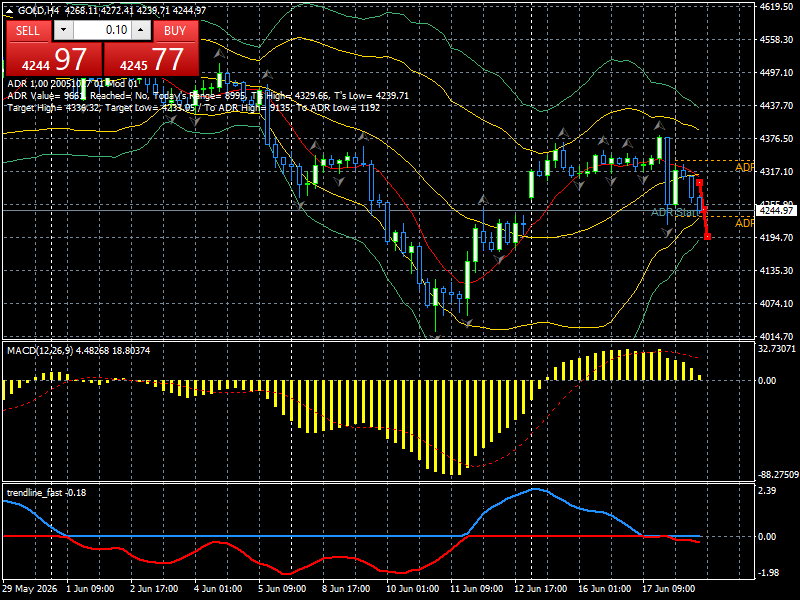Click the ADR Value info line

pyautogui.click(x=208, y=96)
